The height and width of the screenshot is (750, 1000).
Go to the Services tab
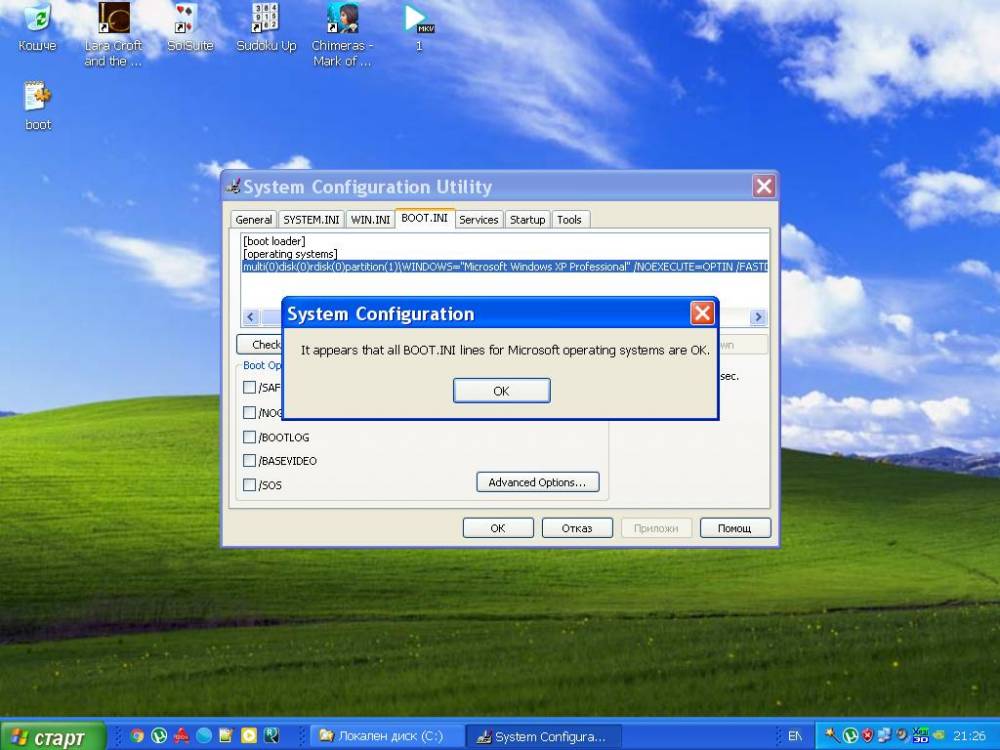tap(478, 219)
